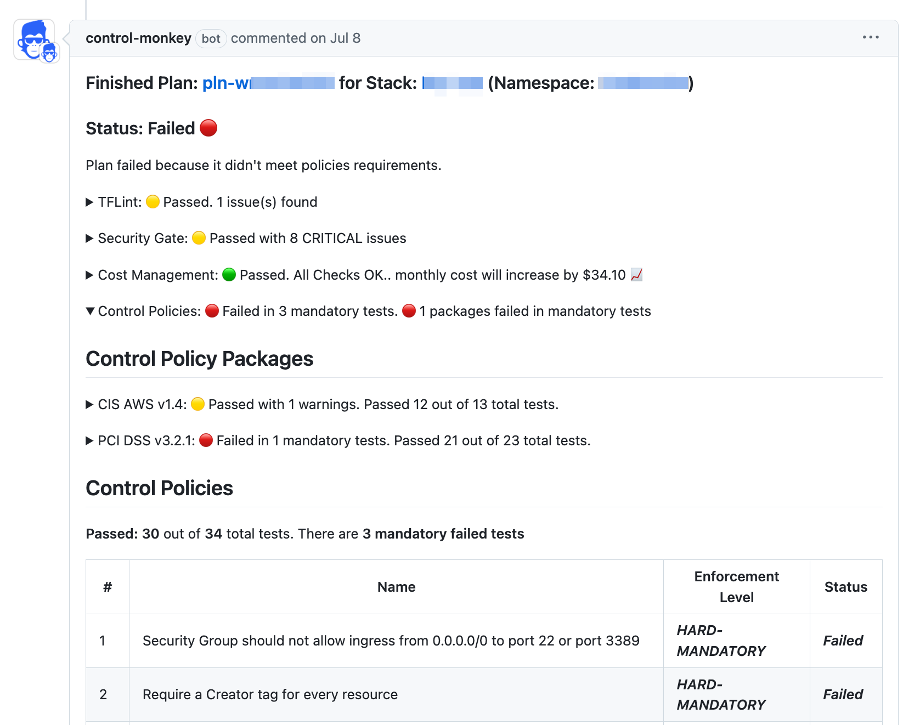Click the bot label badge
This screenshot has height=726, width=904.
pos(211,39)
